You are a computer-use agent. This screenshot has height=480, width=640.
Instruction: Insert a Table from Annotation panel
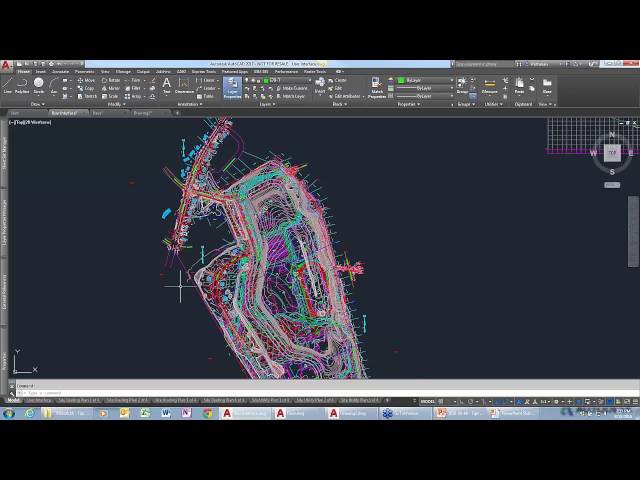click(x=206, y=96)
